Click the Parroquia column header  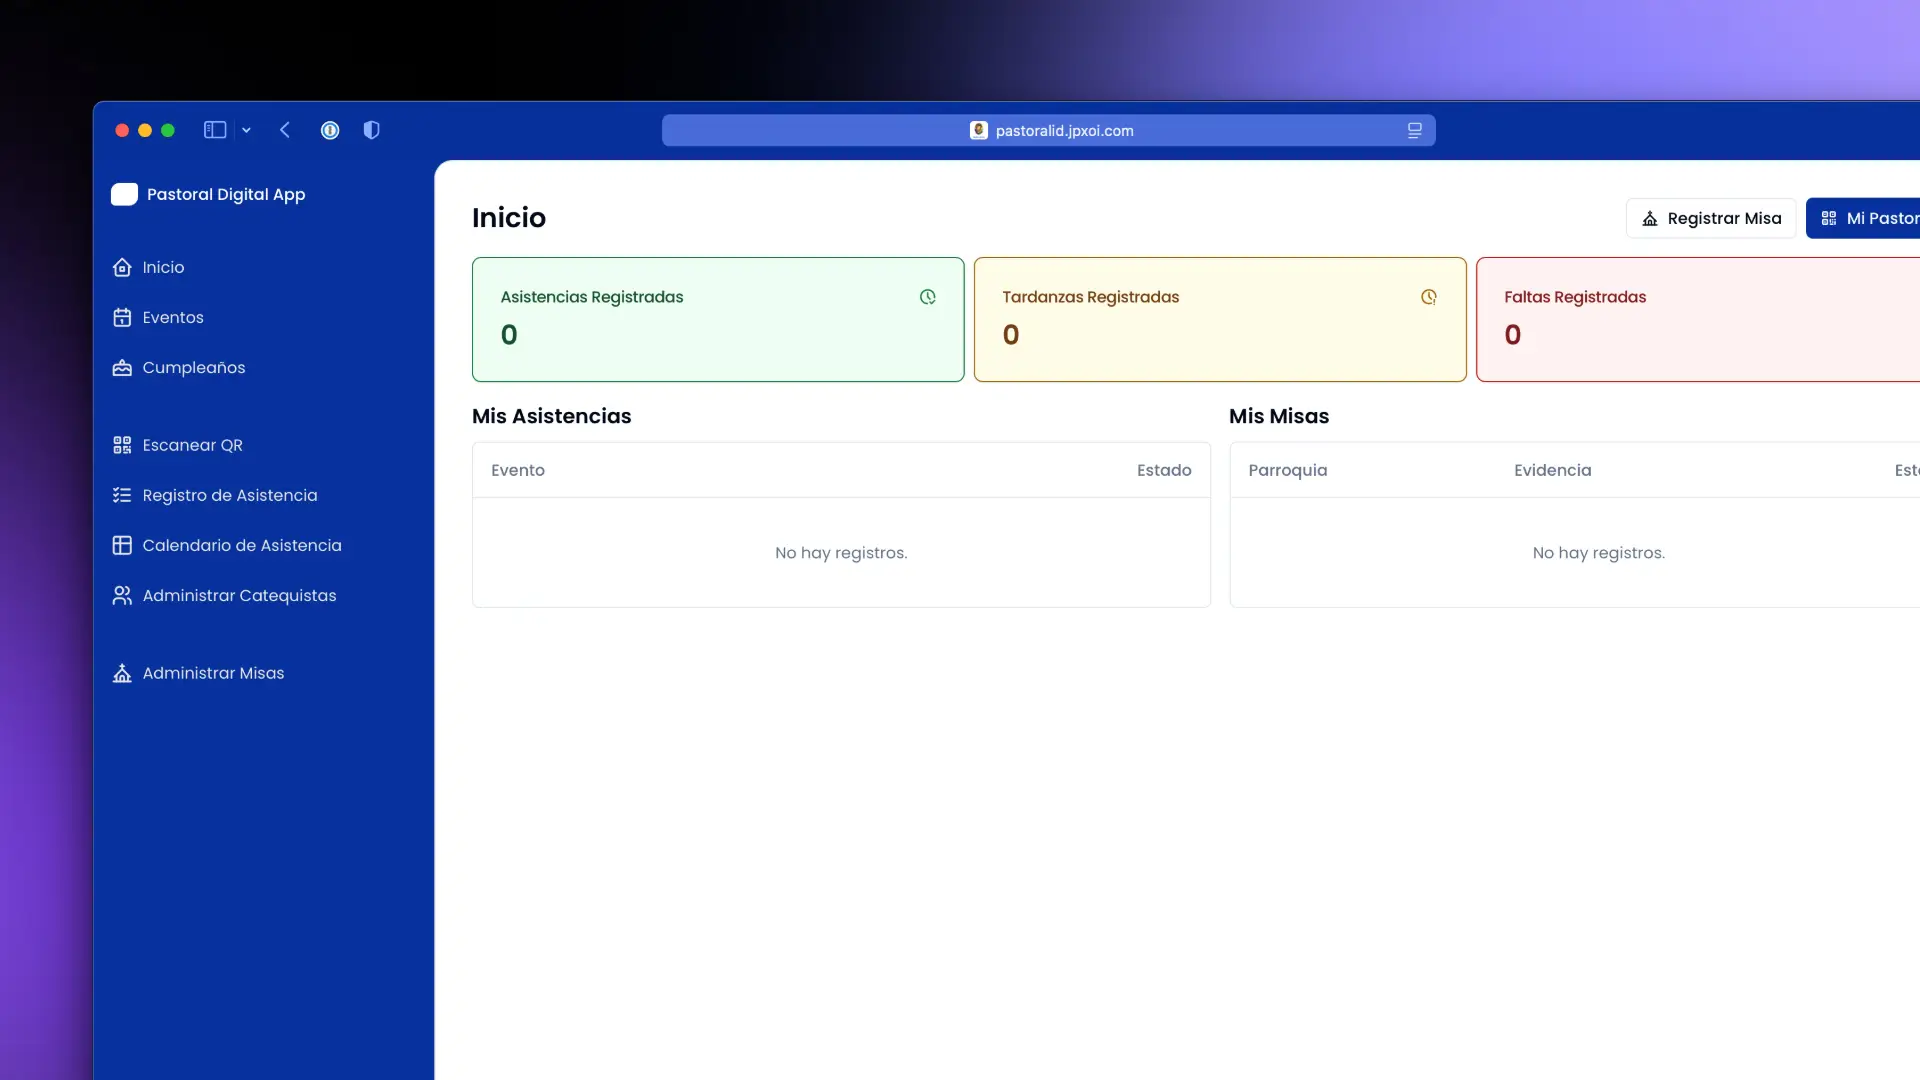1288,470
